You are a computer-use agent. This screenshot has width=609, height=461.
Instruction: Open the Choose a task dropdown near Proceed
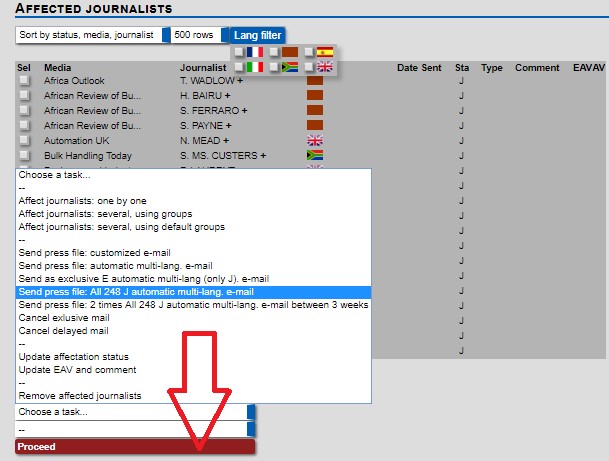point(135,411)
